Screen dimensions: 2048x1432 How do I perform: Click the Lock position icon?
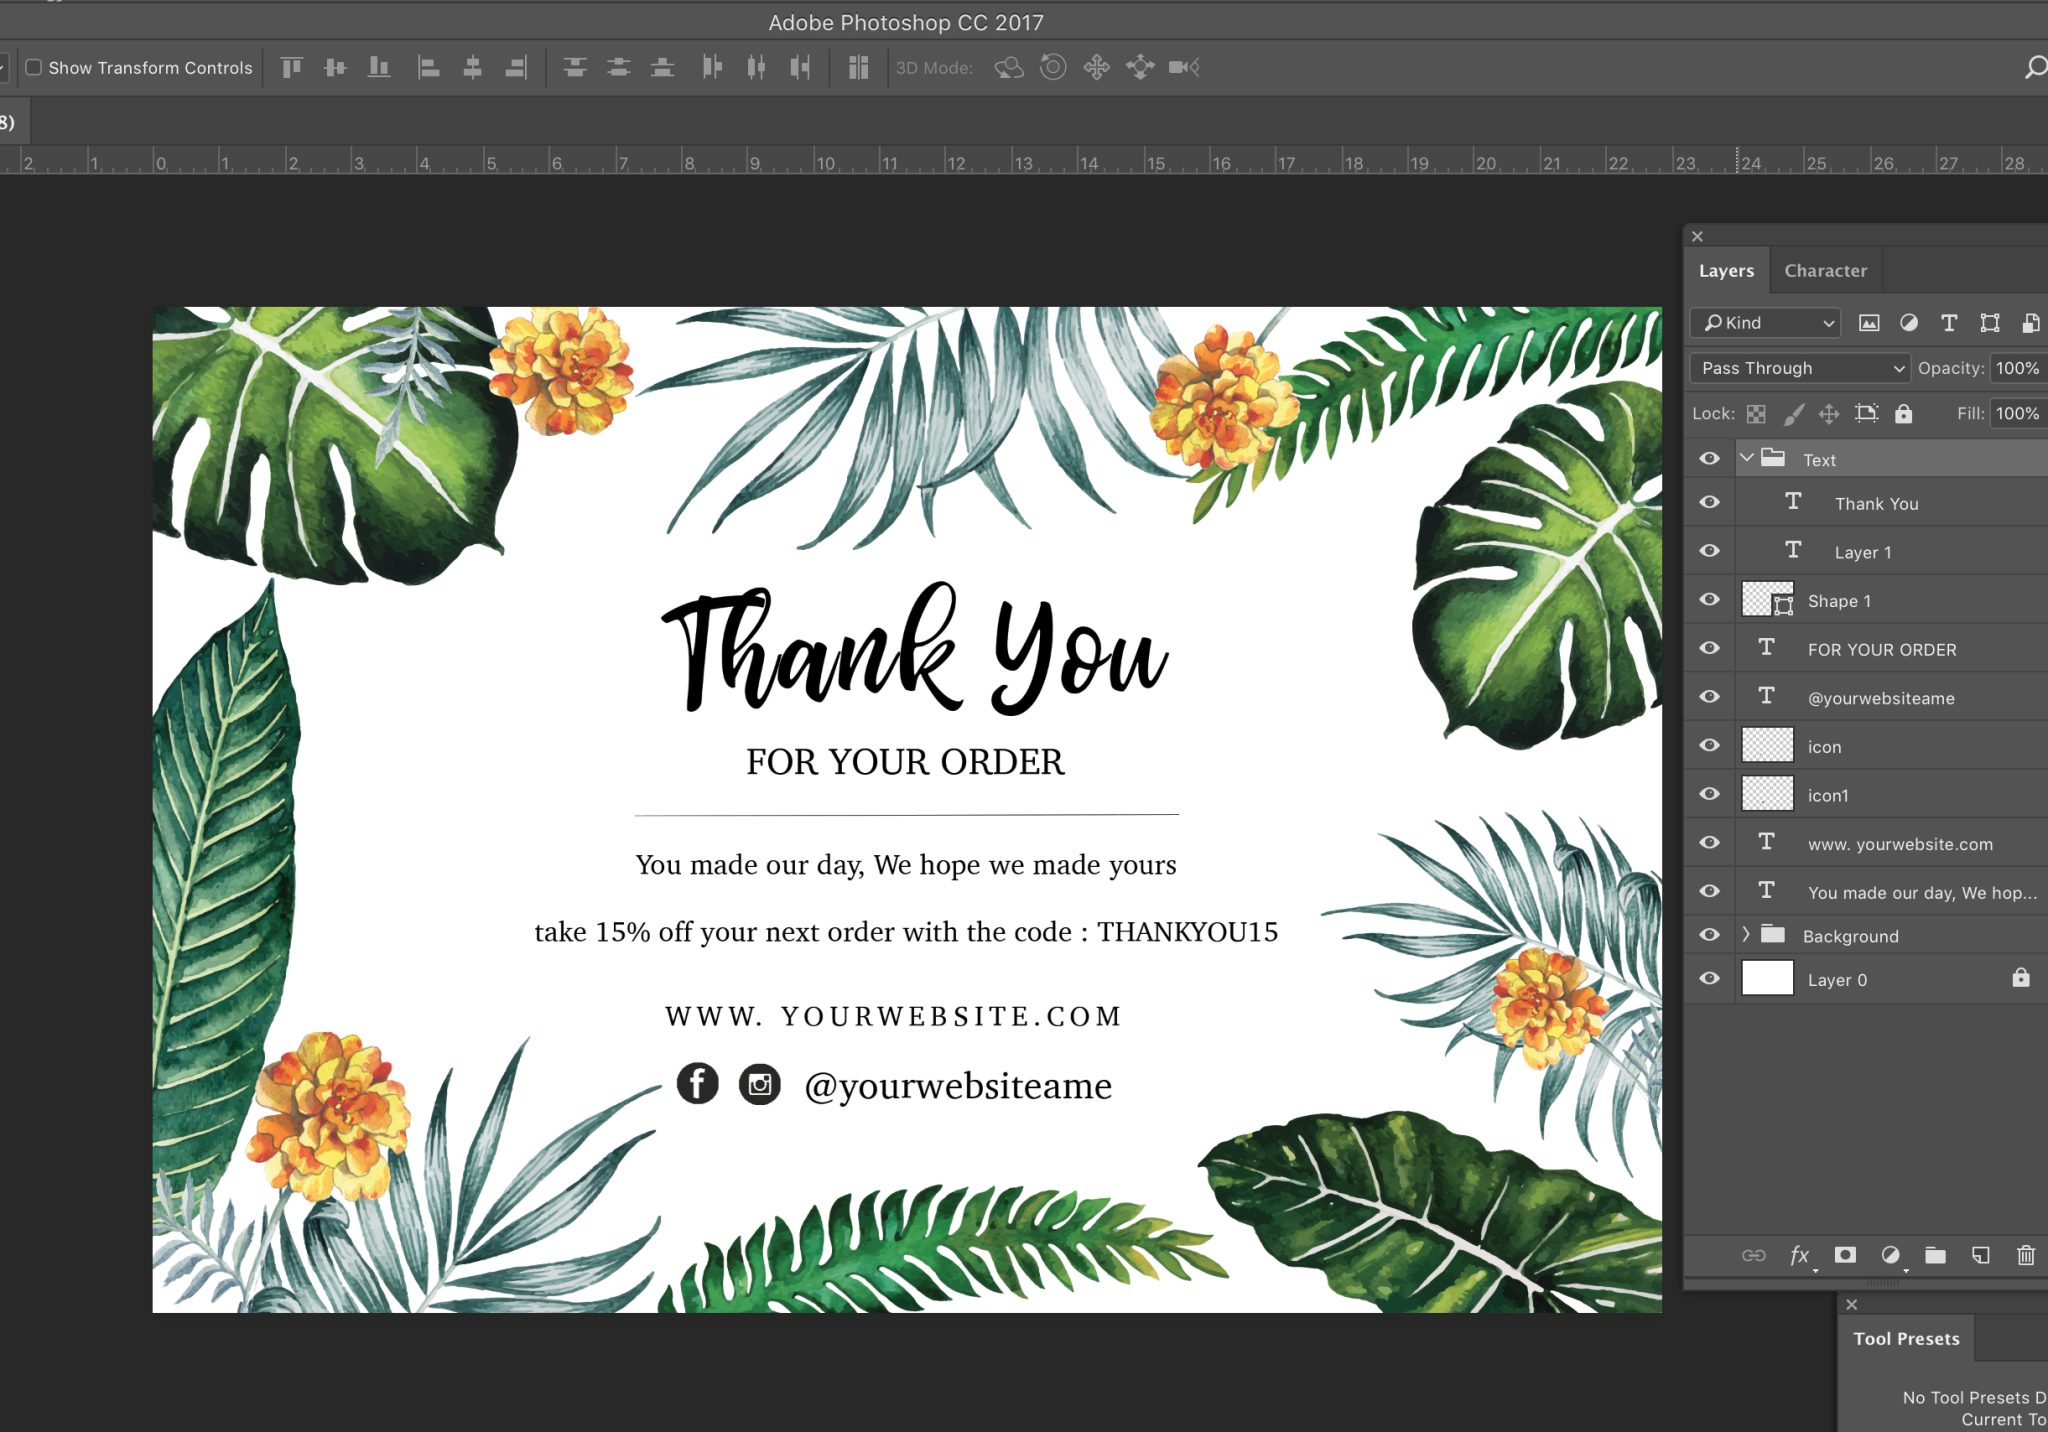(x=1831, y=413)
